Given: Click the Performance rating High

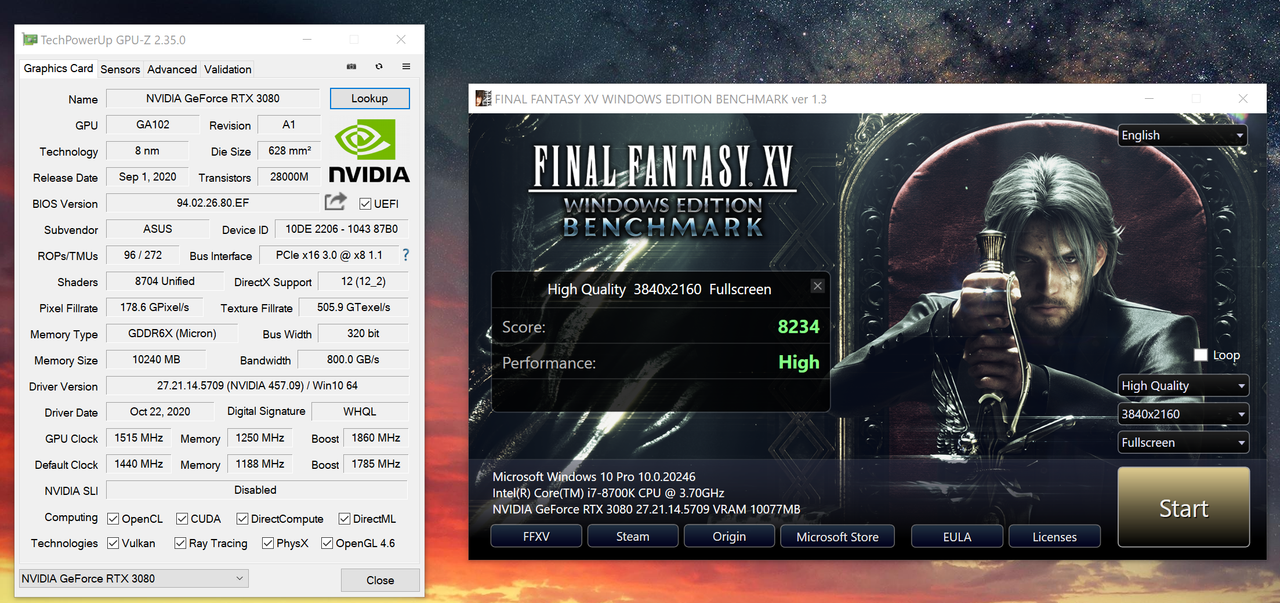Looking at the screenshot, I should point(799,362).
